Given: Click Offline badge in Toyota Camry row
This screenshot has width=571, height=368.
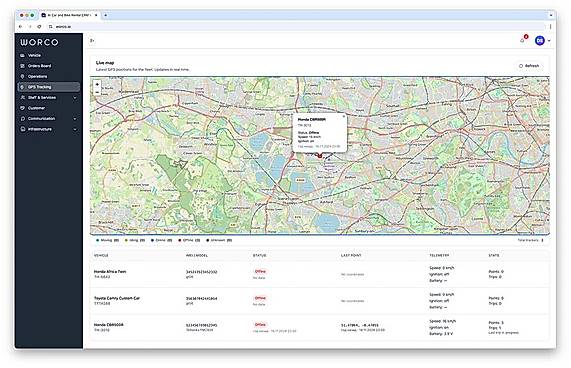Looking at the screenshot, I should 260,298.
